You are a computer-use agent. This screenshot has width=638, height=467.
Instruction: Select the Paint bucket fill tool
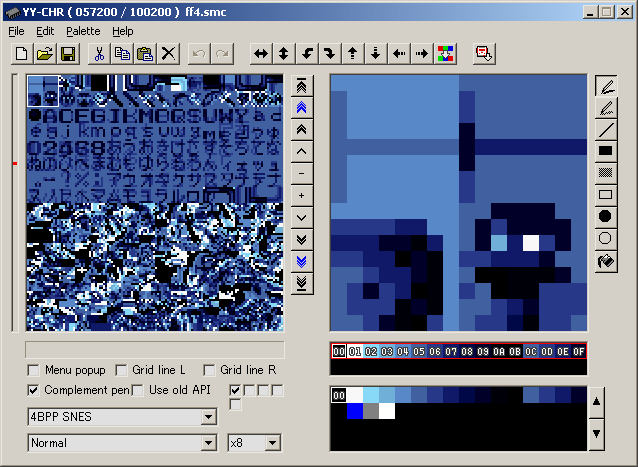606,261
